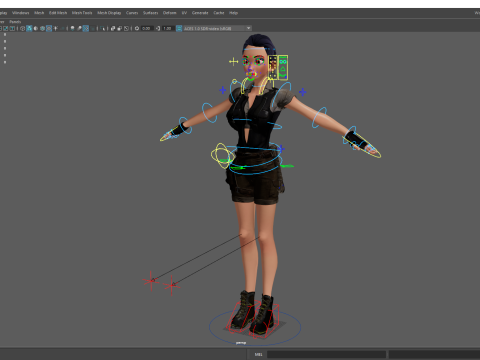Toggle the view transform icon

click(179, 28)
